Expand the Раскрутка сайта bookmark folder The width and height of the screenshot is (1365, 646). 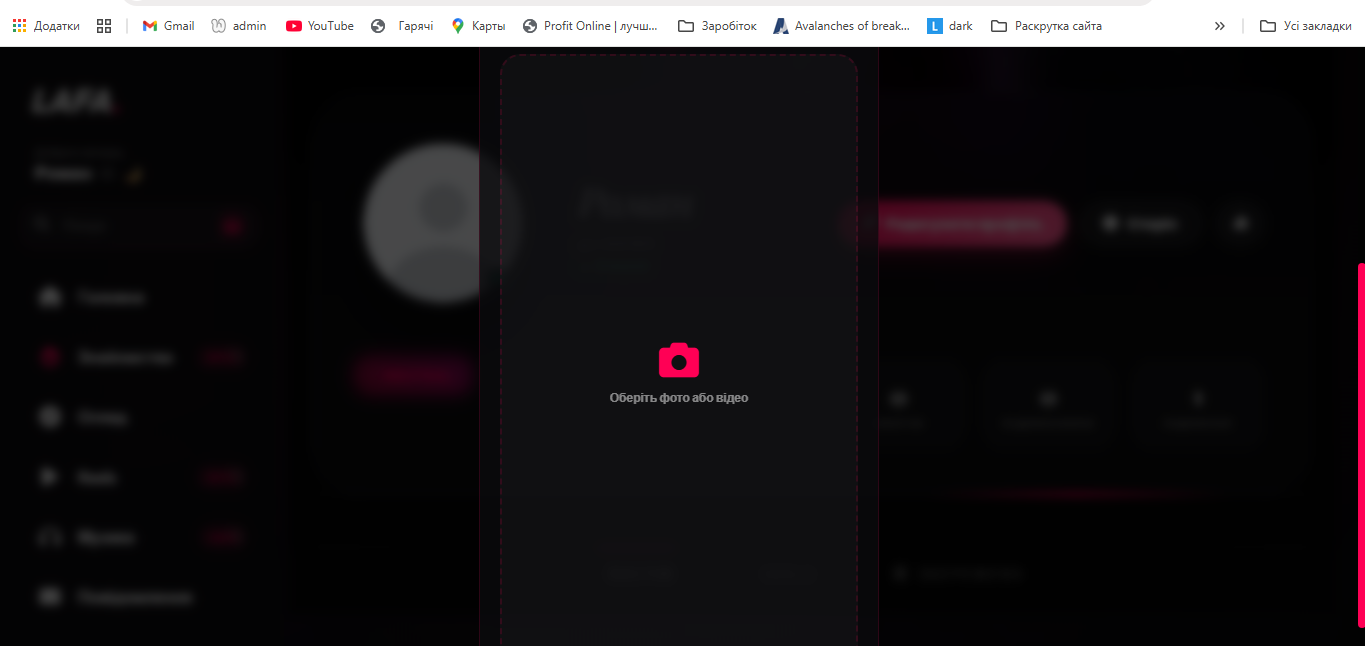(1046, 26)
